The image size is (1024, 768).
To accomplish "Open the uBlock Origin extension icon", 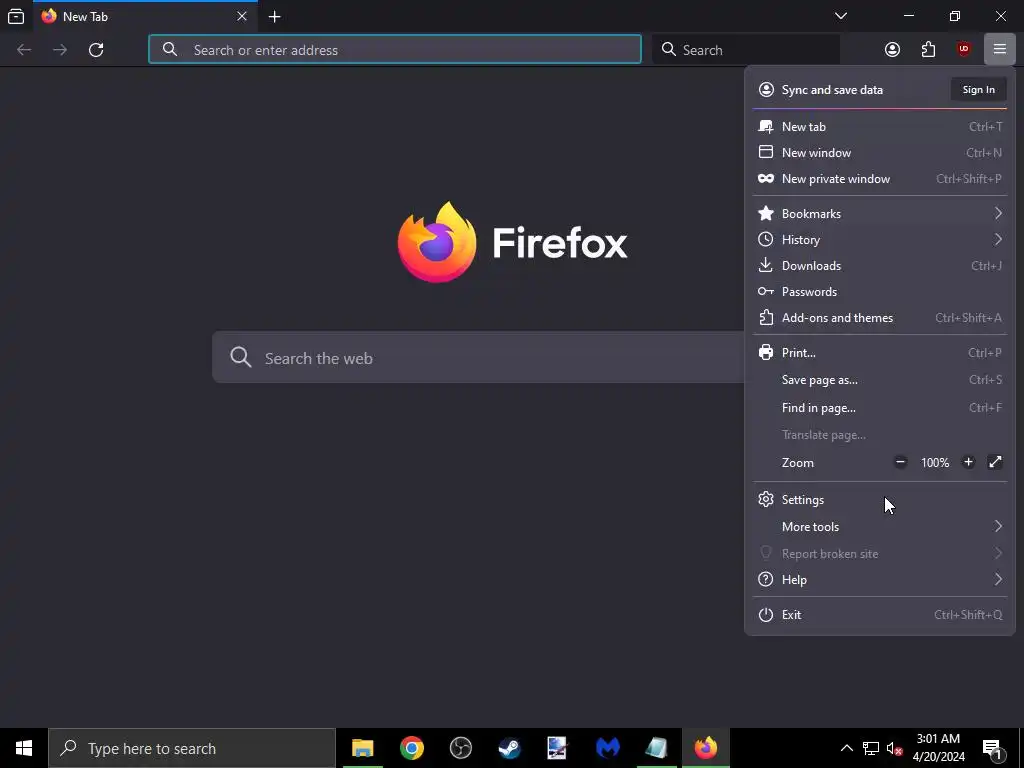I will pos(964,50).
